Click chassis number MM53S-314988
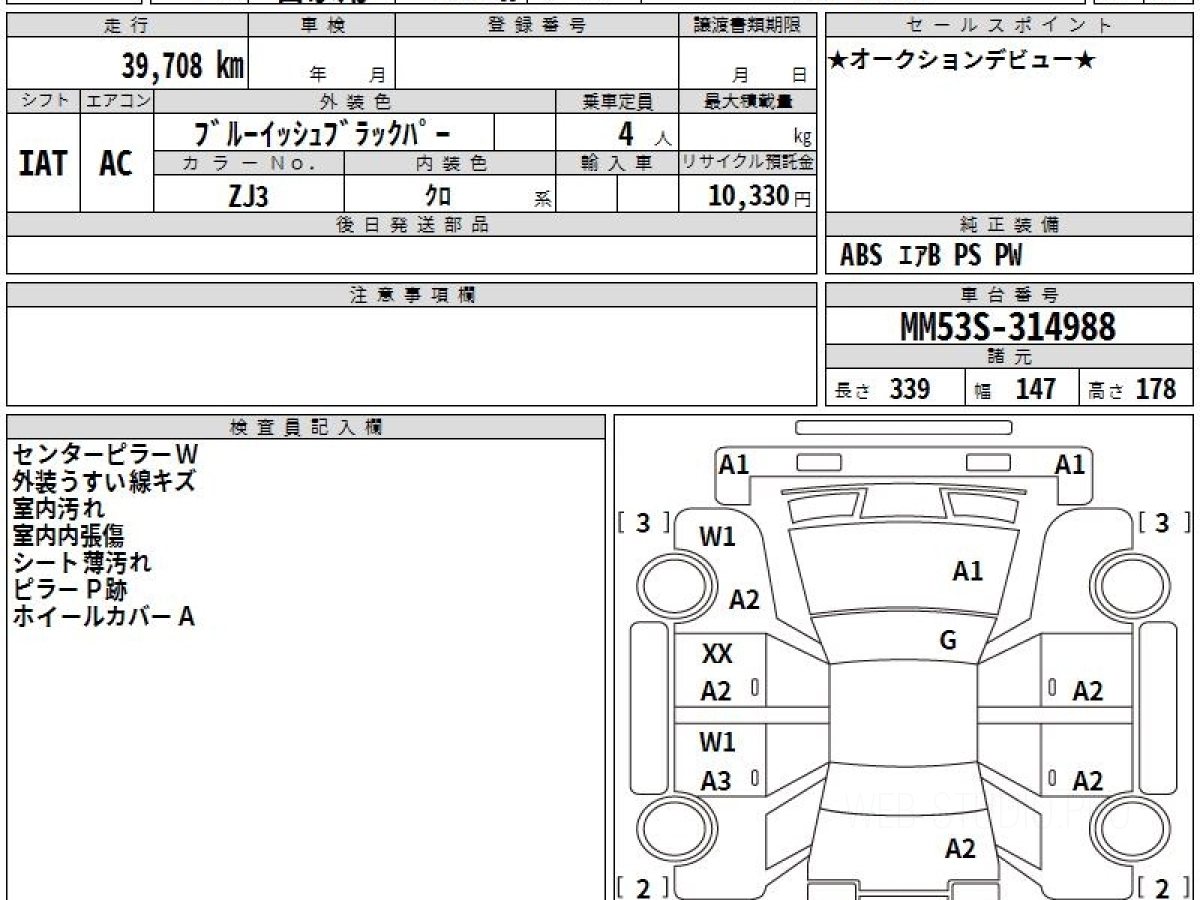This screenshot has width=1200, height=900. 1008,327
